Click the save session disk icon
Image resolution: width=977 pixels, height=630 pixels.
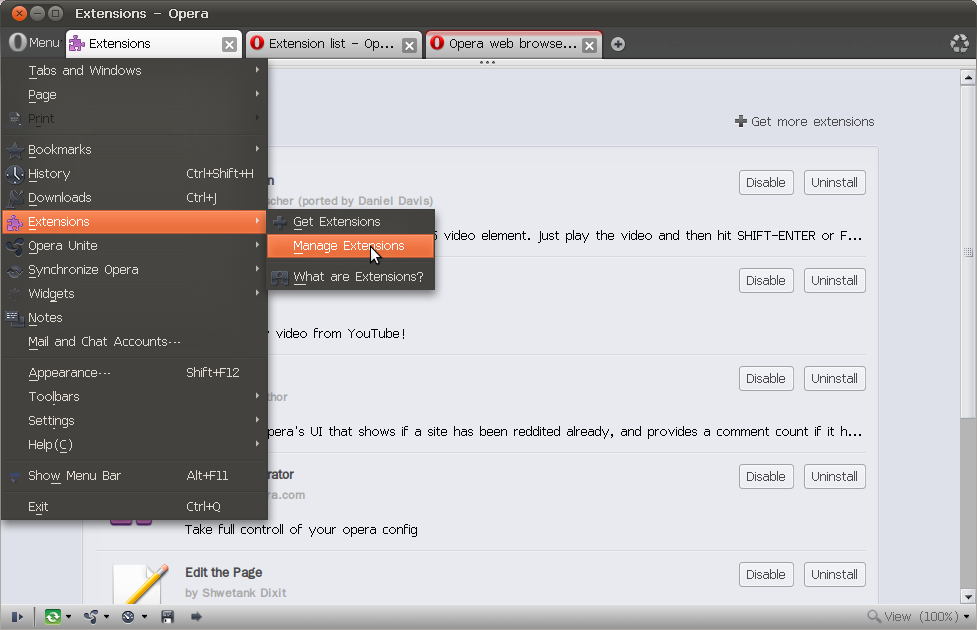click(x=166, y=616)
